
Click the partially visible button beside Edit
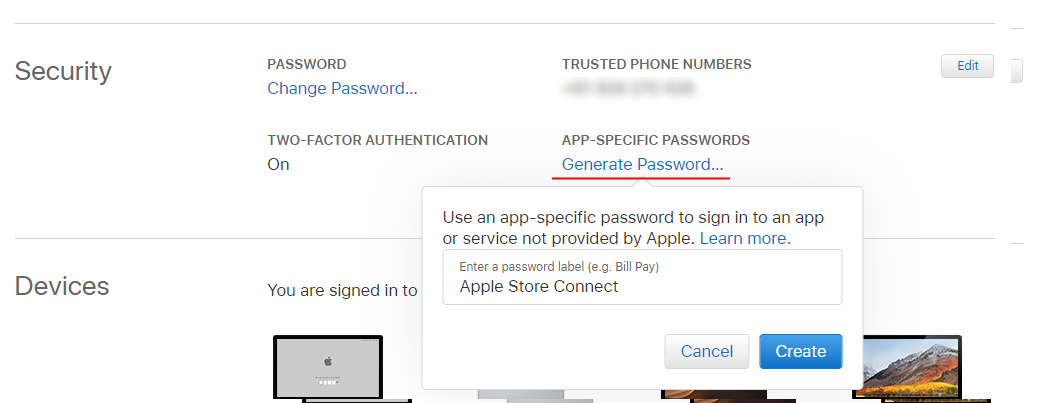tap(1017, 69)
